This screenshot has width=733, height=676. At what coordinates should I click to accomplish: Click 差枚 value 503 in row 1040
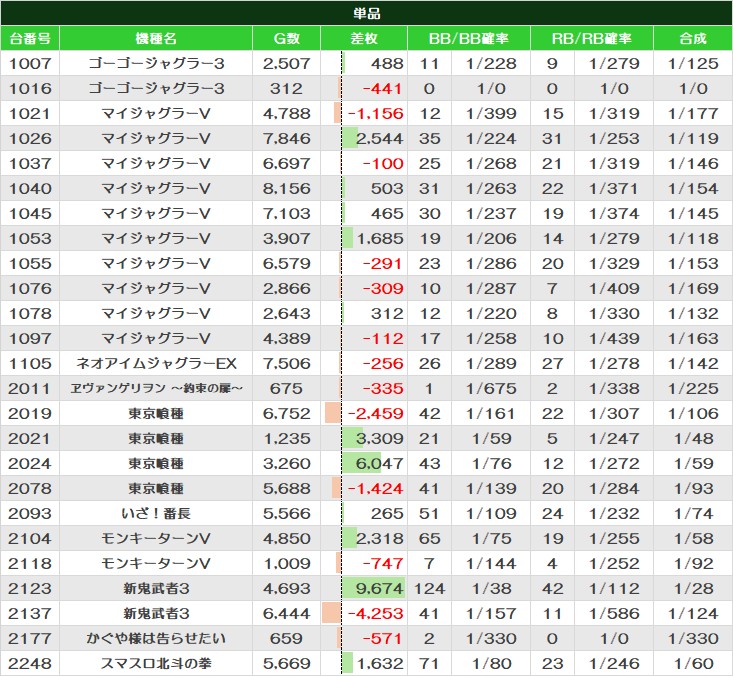(x=387, y=188)
